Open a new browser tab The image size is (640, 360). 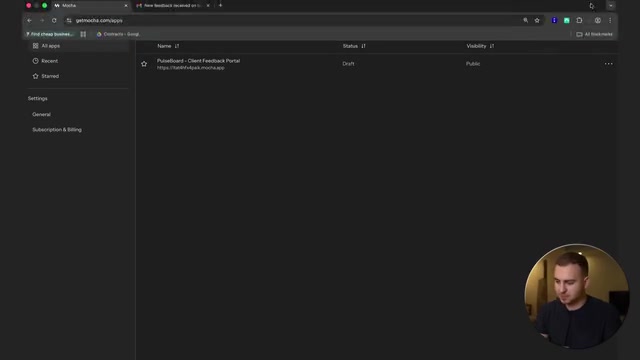coord(220,5)
